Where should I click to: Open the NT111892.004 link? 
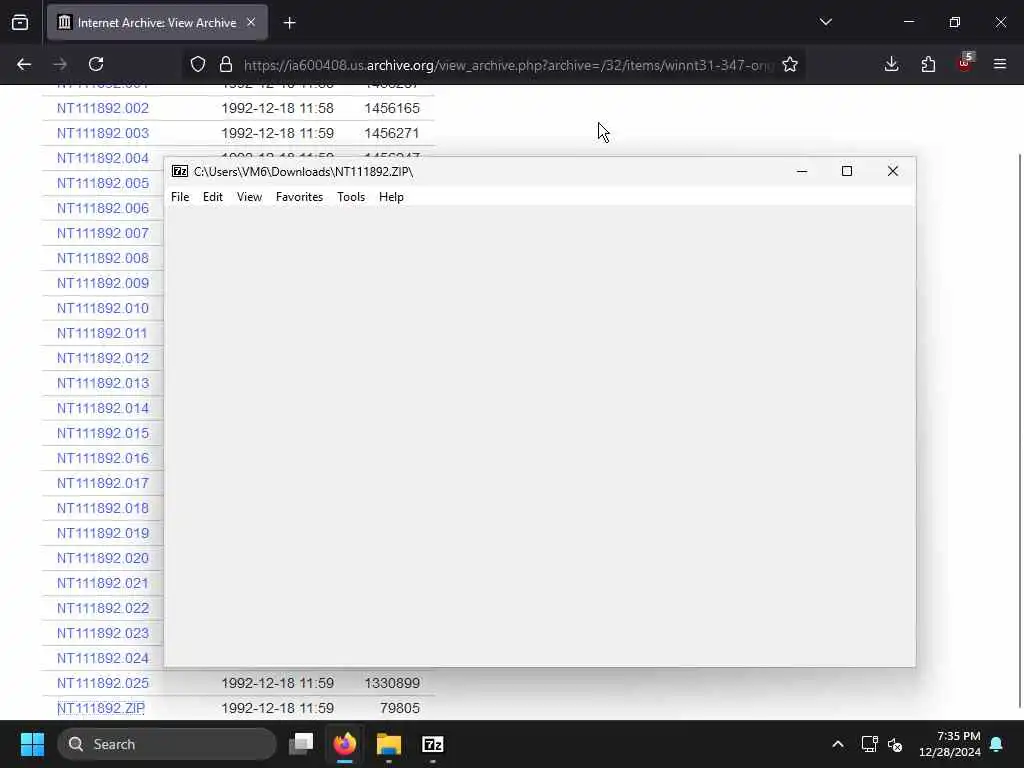click(103, 158)
